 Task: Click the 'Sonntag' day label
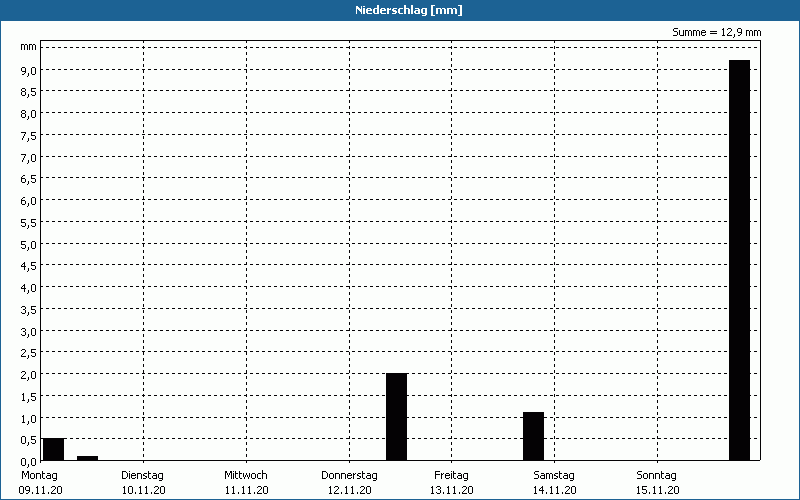[657, 475]
